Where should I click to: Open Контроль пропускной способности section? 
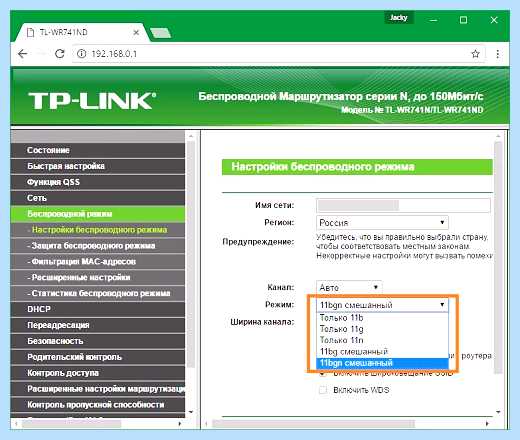98,405
